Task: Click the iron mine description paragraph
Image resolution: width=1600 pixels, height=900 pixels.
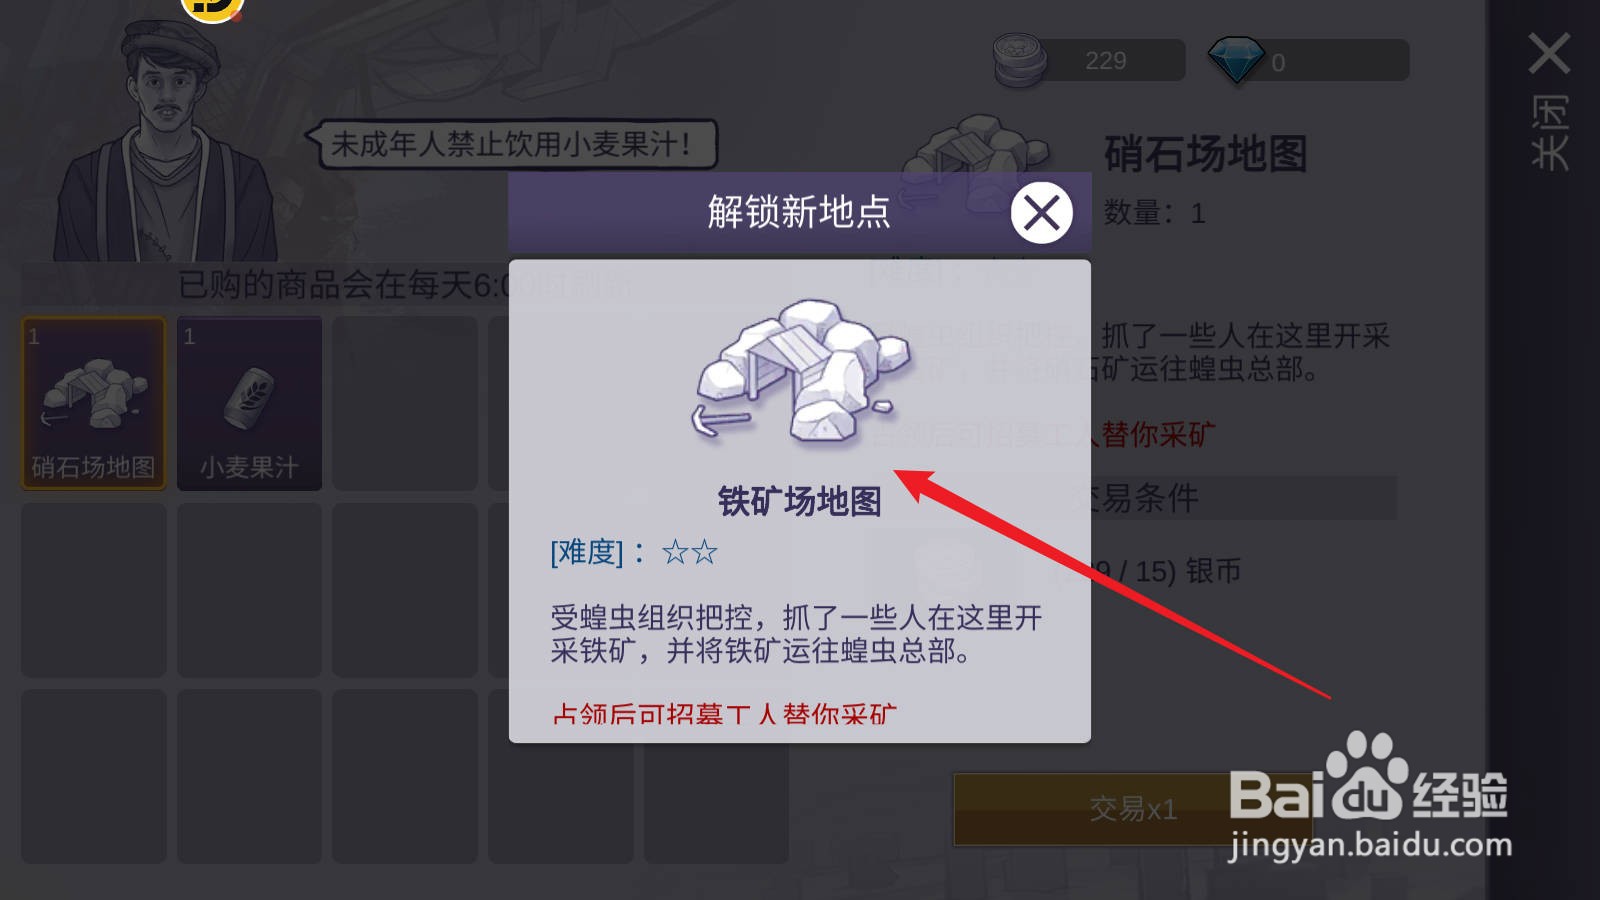Action: (x=796, y=634)
